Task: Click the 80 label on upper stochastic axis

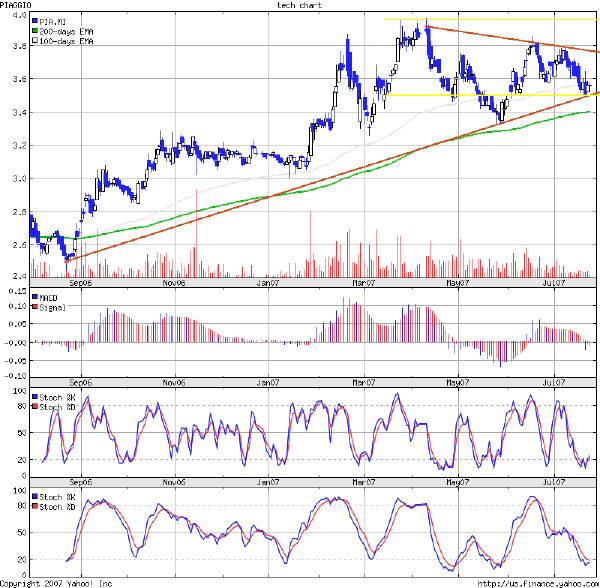Action: pos(22,406)
